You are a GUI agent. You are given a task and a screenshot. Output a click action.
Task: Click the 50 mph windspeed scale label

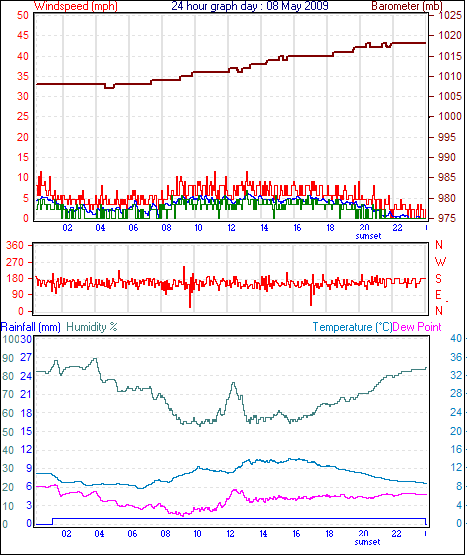(x=22, y=15)
